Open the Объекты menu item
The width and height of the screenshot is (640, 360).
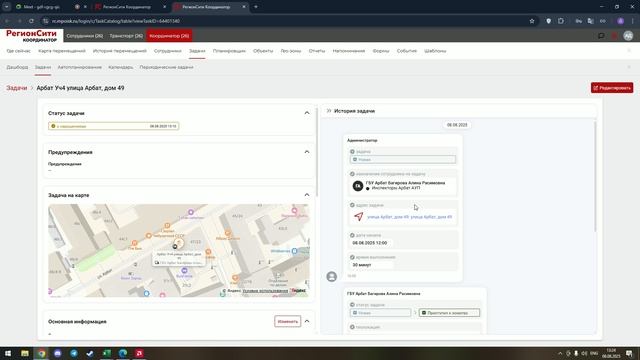click(x=263, y=51)
